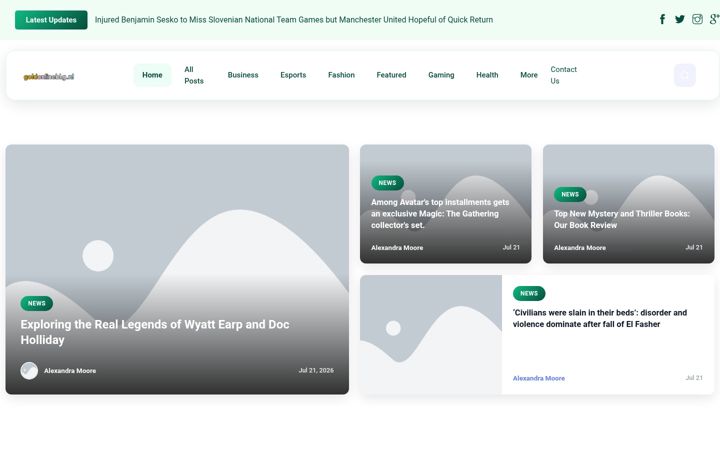
Task: Open the Twitter social icon
Action: pyautogui.click(x=680, y=19)
